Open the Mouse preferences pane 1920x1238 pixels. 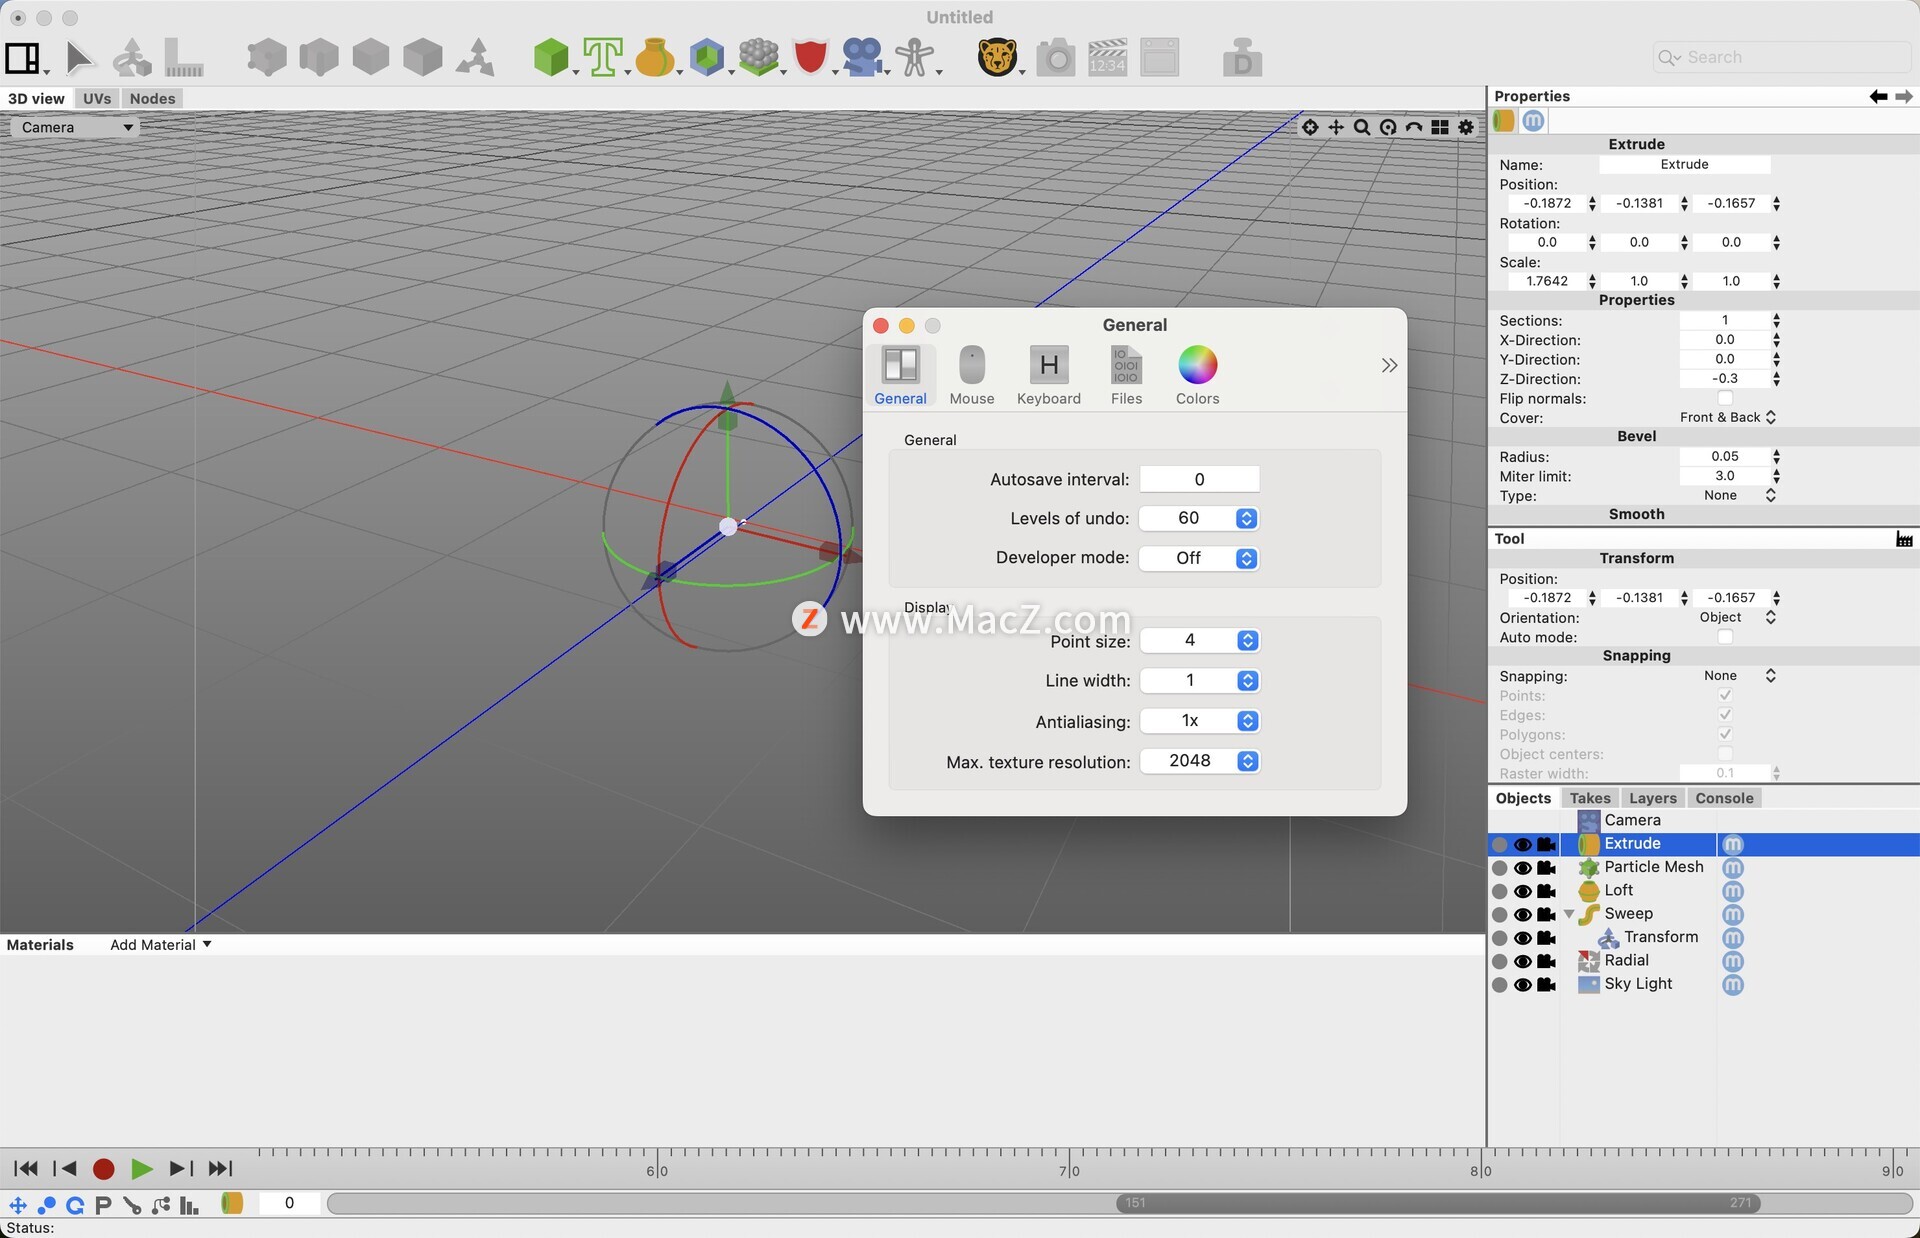tap(972, 376)
